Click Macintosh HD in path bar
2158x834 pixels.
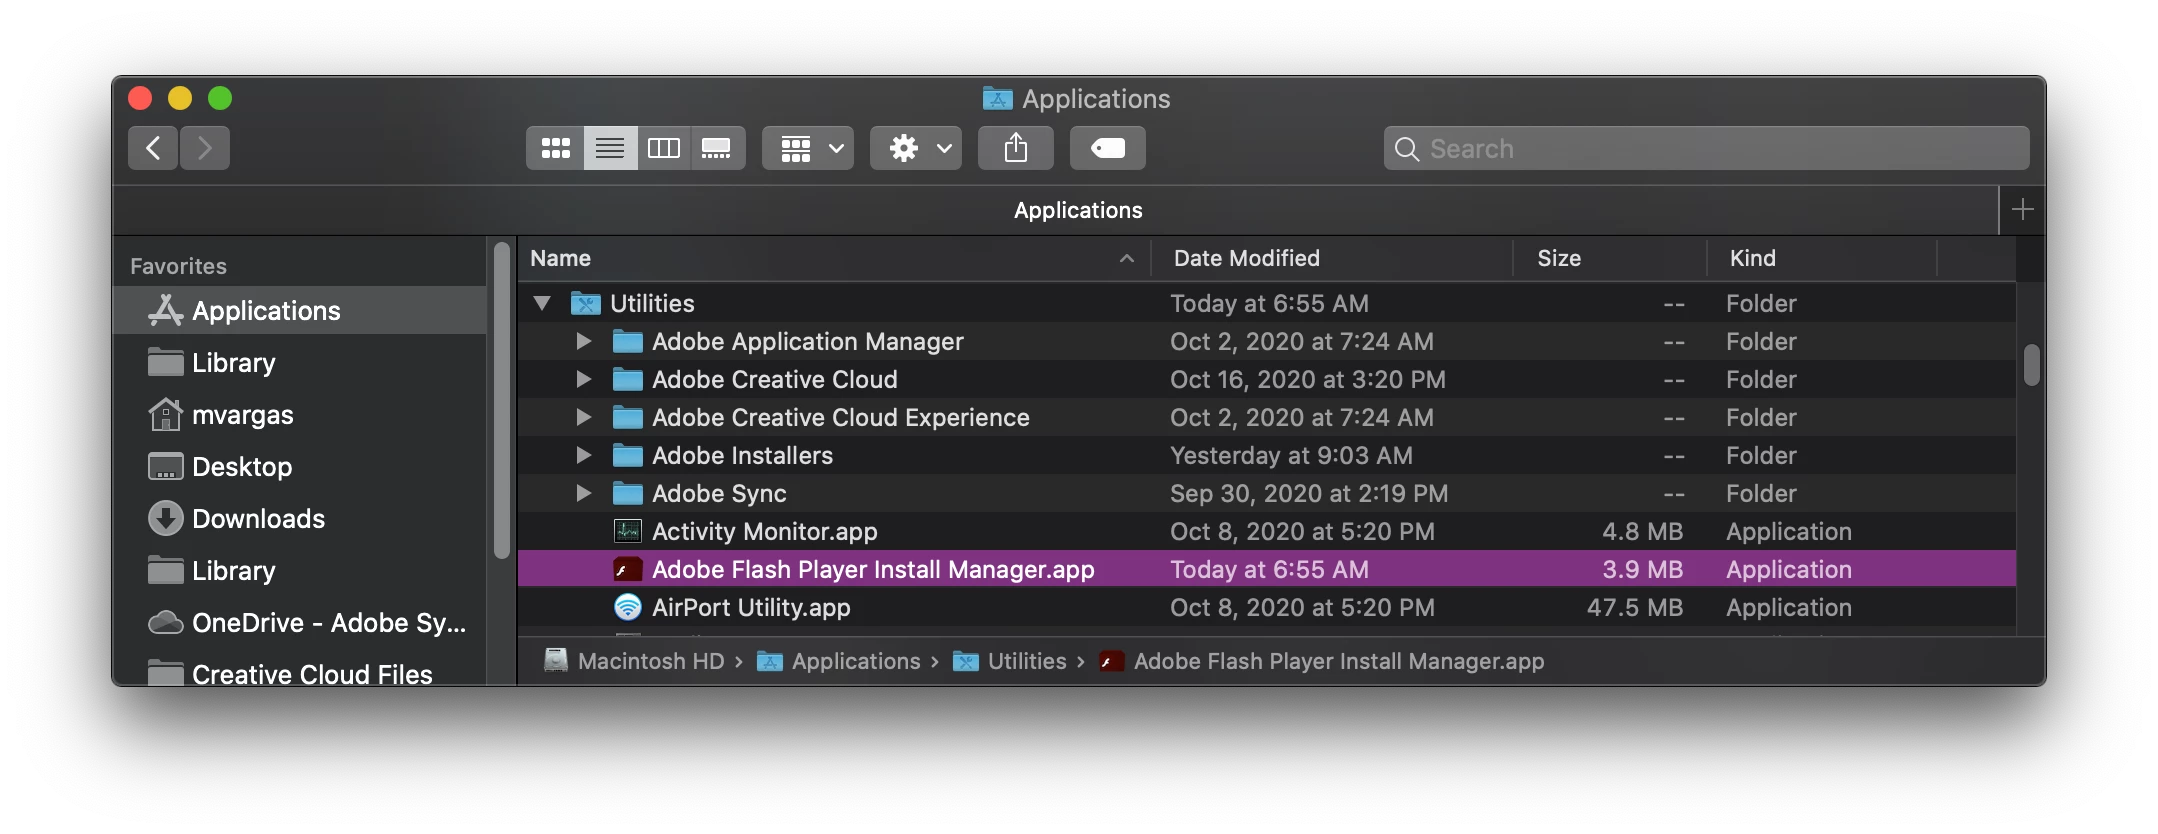(633, 661)
